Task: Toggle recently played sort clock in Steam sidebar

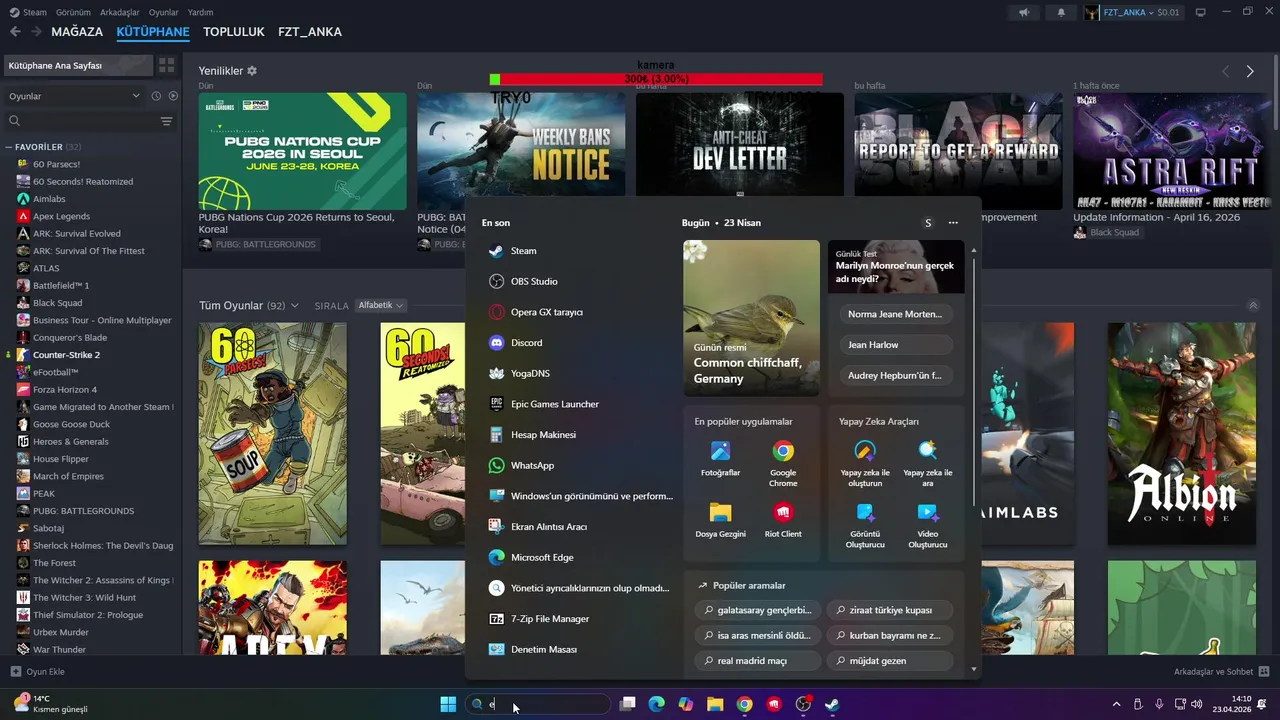Action: point(156,96)
